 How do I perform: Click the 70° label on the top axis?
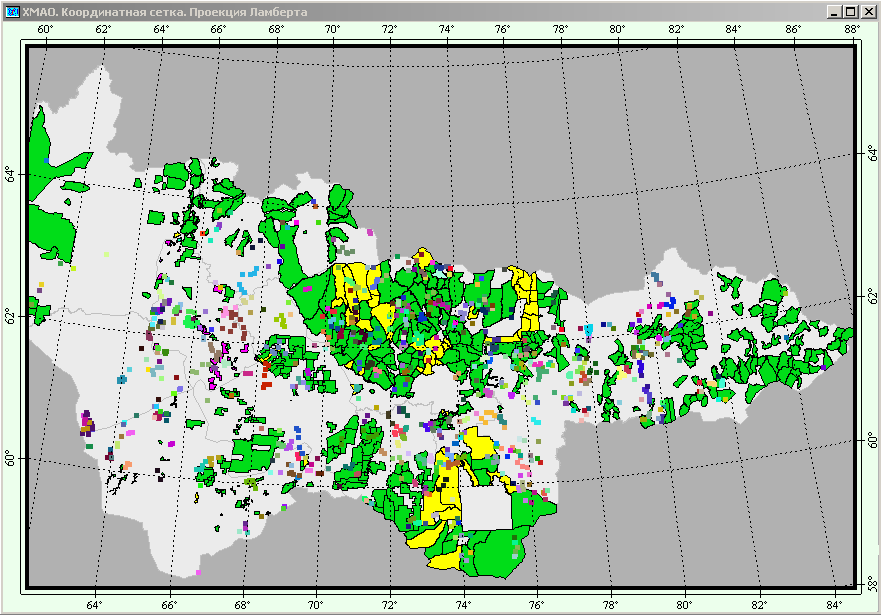pos(333,29)
